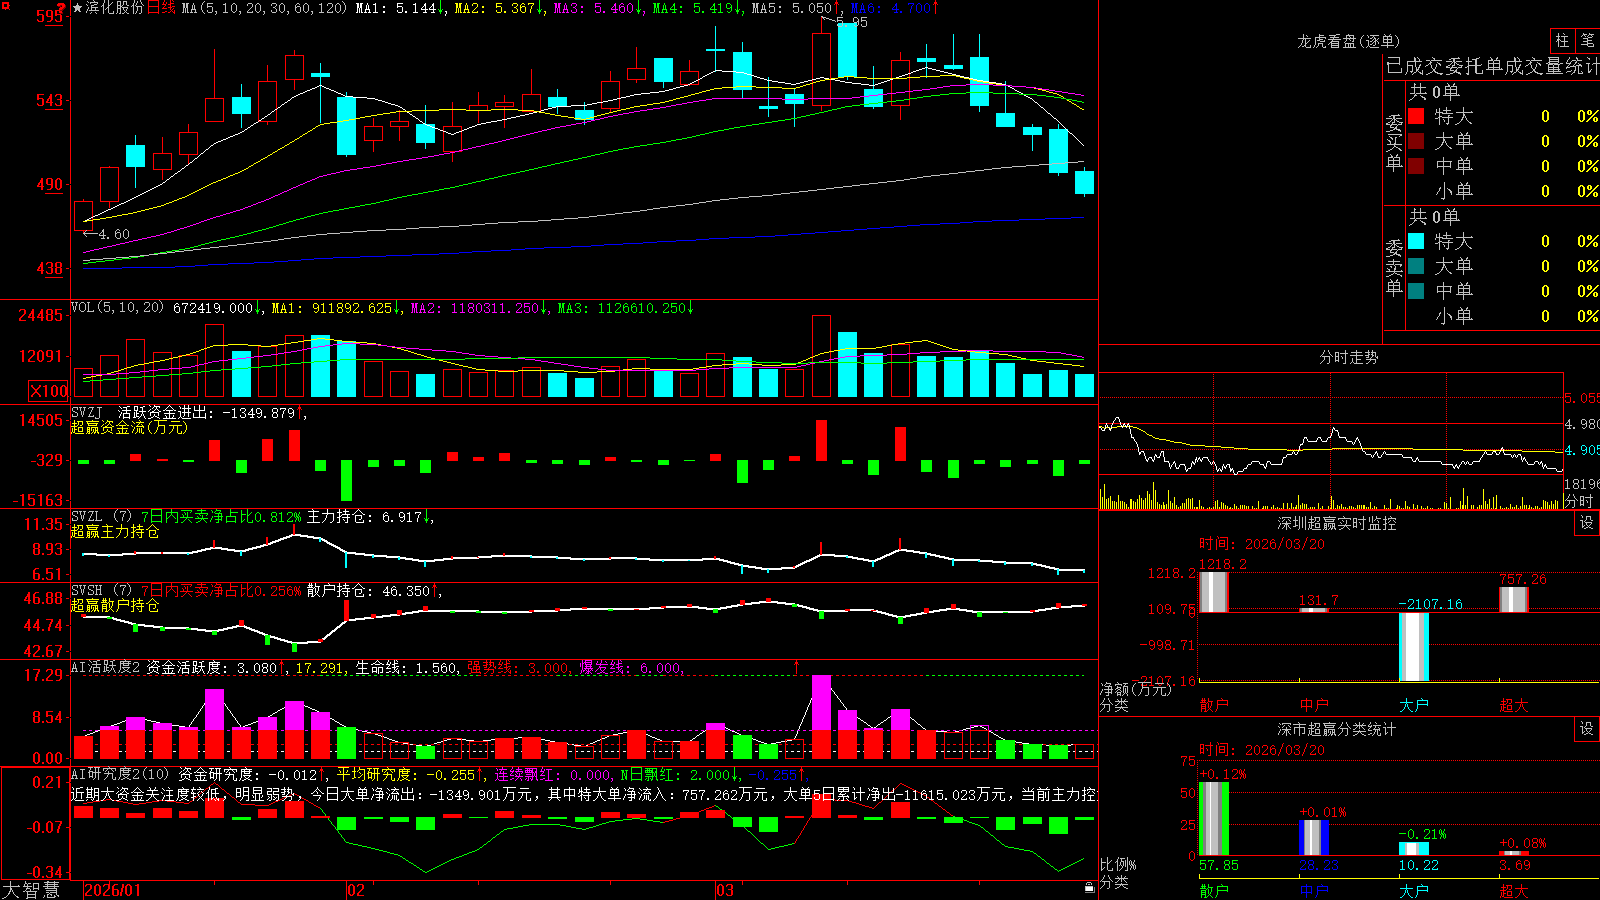This screenshot has height=900, width=1600.
Task: Click the 笔 tick-view button
Action: [x=1587, y=41]
